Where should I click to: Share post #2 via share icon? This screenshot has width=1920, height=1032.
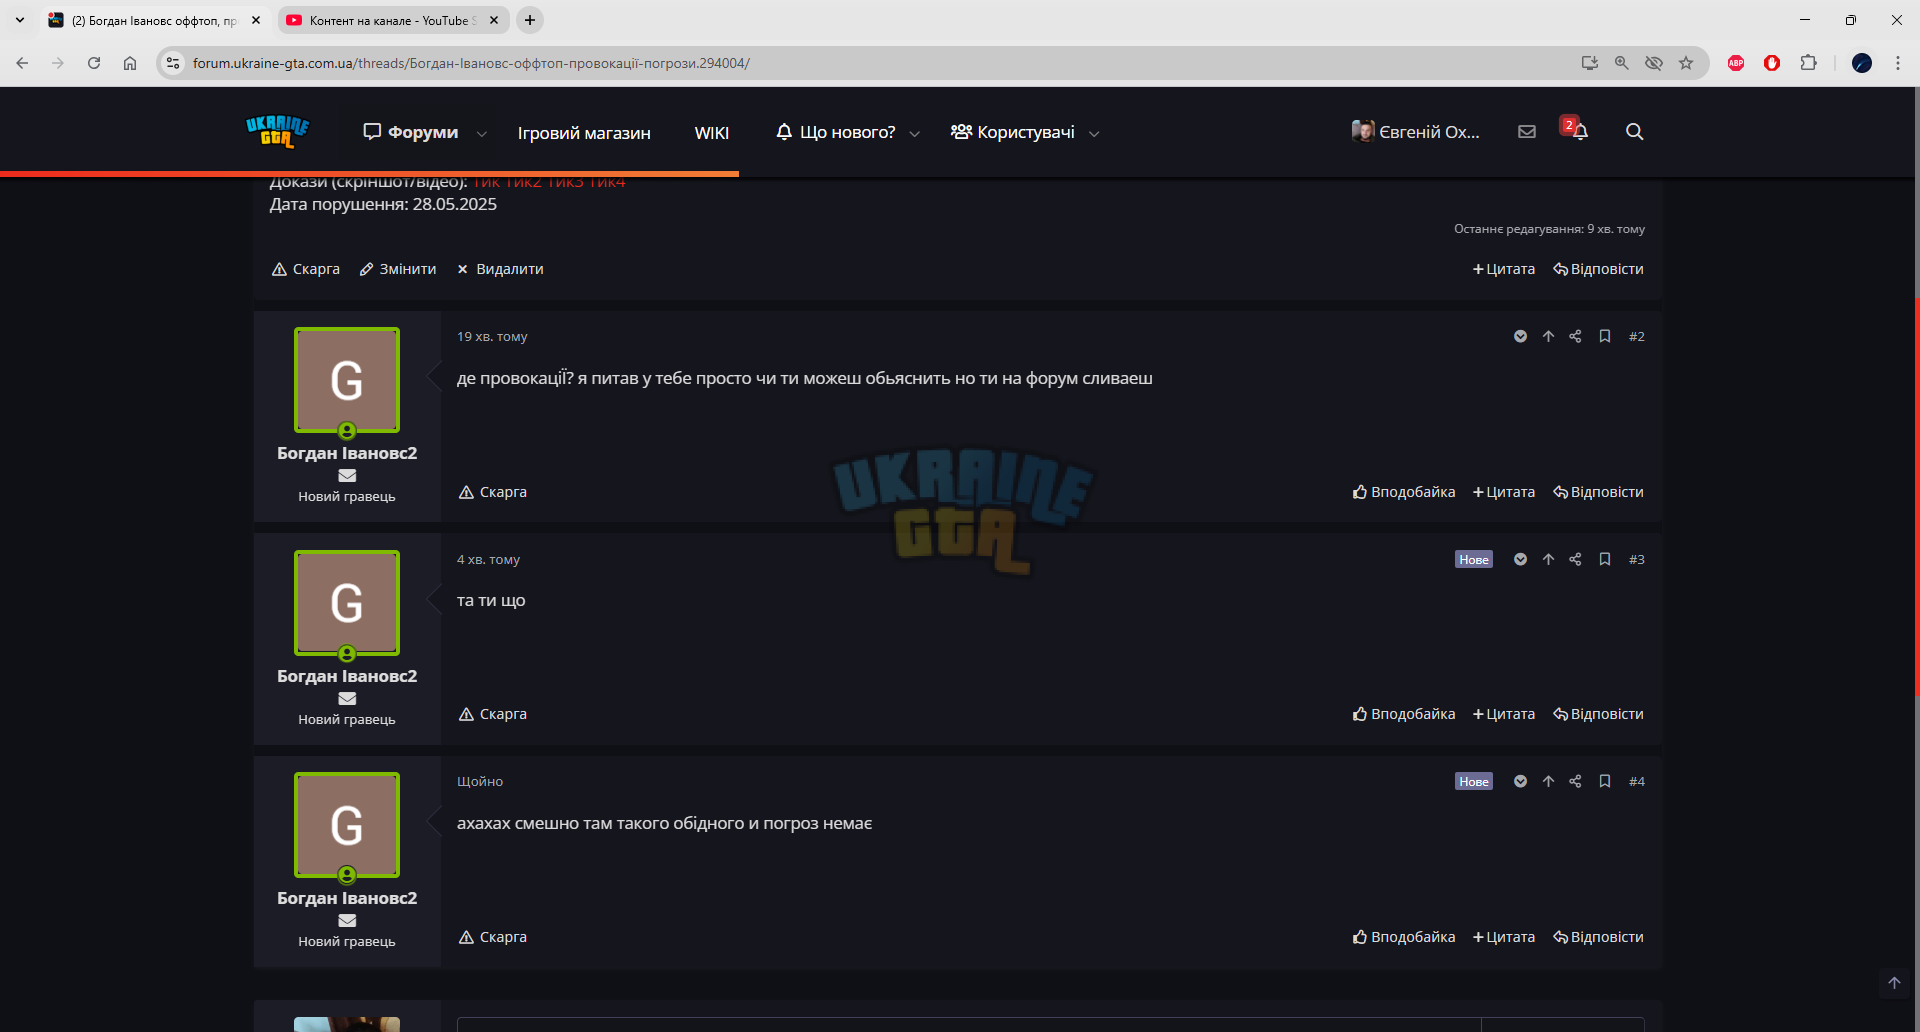click(x=1575, y=336)
